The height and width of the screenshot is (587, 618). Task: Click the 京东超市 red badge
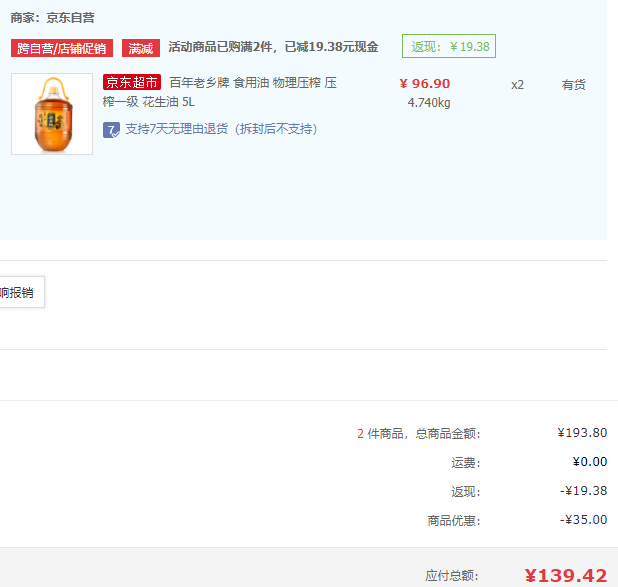(x=132, y=82)
